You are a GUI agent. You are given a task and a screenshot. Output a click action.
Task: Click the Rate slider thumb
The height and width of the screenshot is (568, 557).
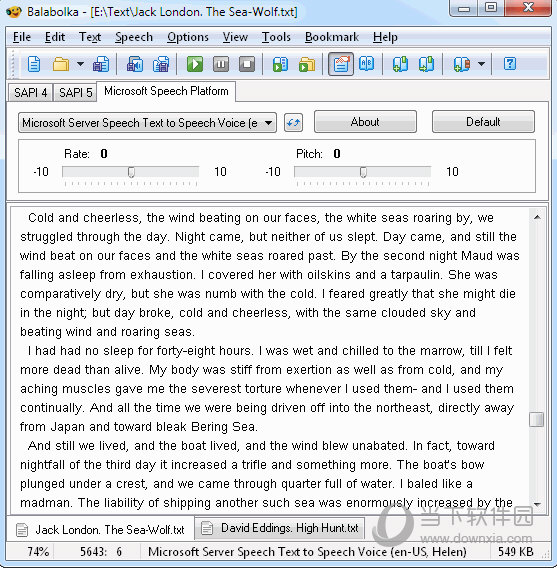131,172
